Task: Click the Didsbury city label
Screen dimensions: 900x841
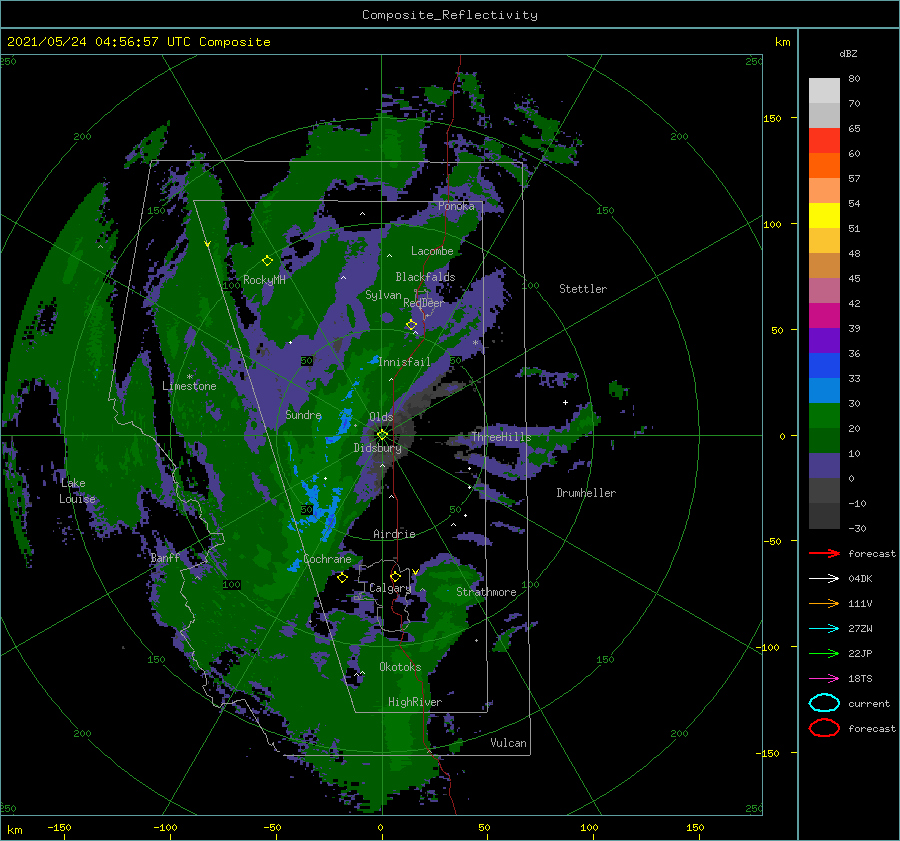Action: (x=378, y=448)
